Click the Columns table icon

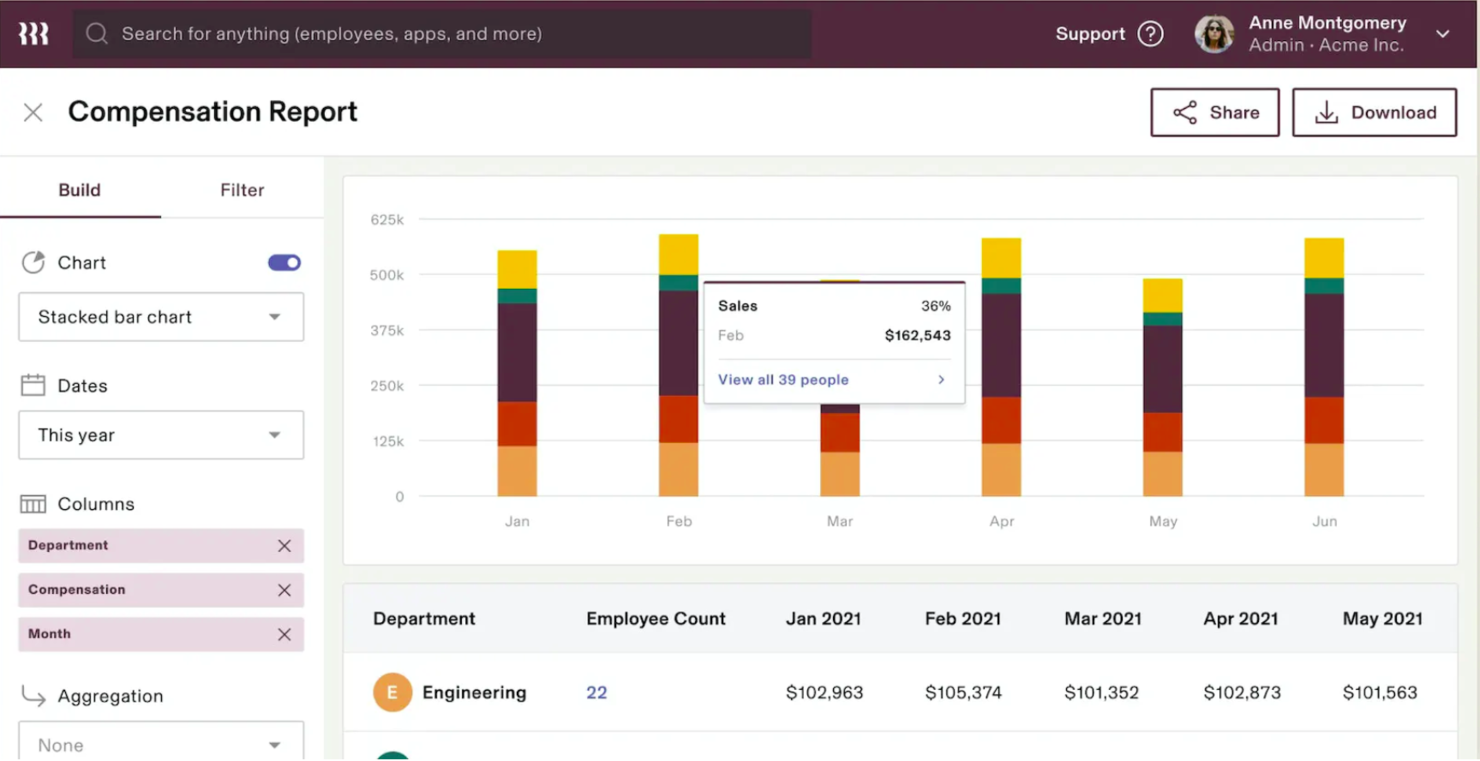pos(33,504)
